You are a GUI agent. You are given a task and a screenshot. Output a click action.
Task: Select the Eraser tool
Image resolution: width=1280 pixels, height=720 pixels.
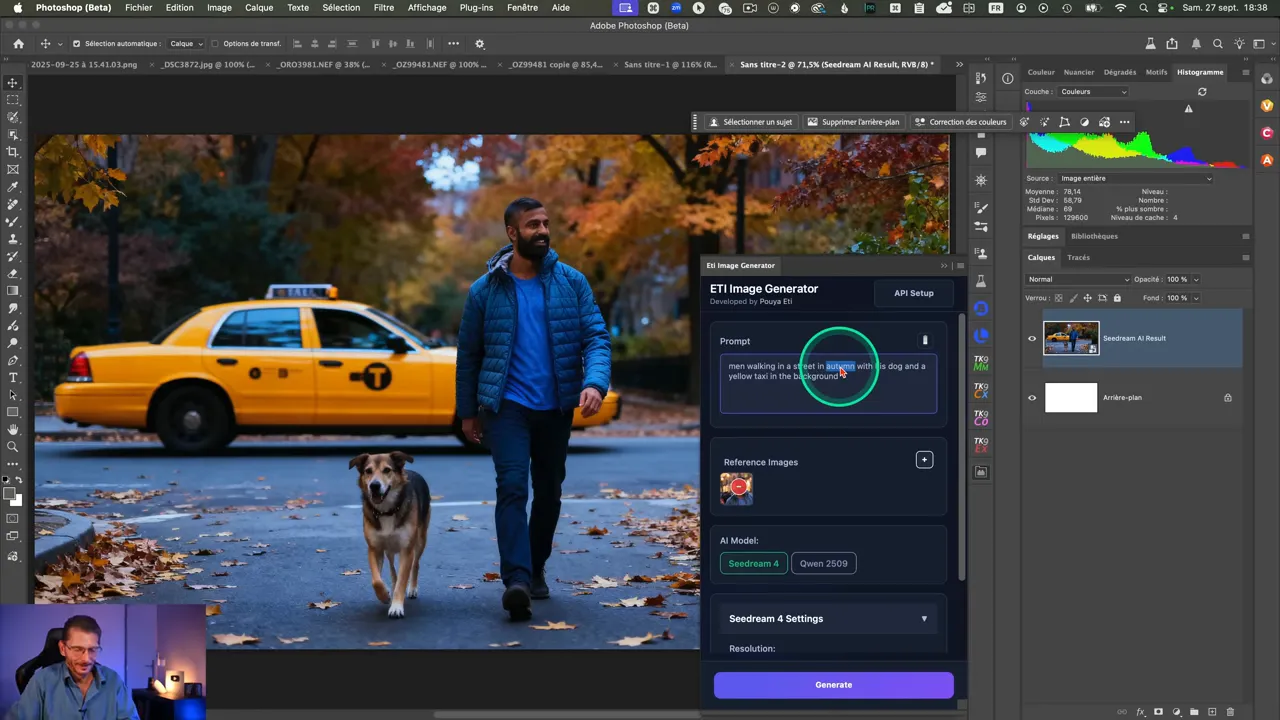13,273
